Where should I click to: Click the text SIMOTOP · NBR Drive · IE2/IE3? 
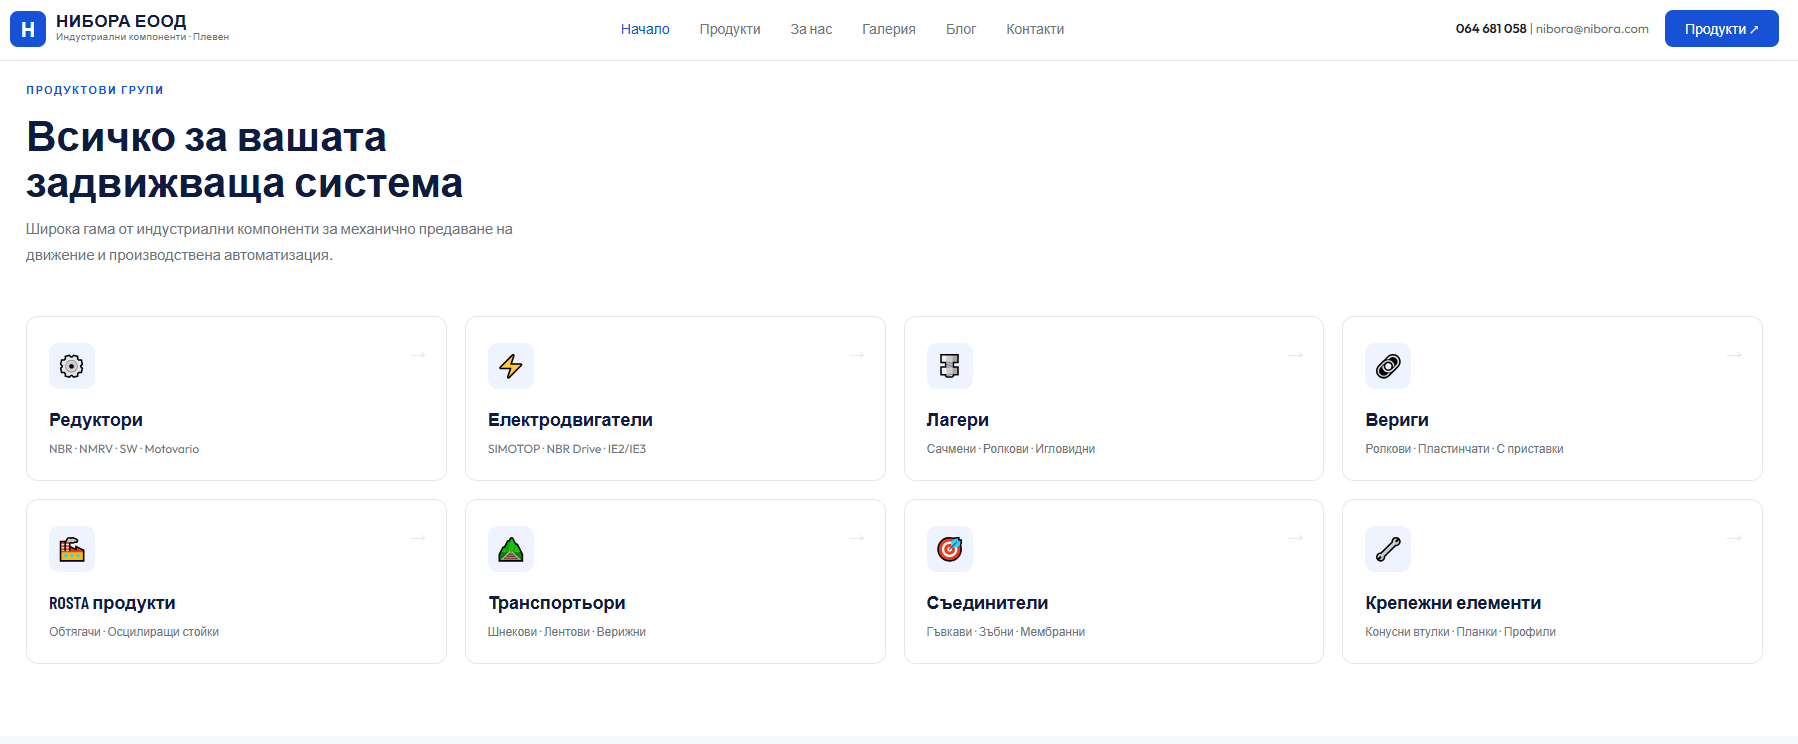pyautogui.click(x=567, y=449)
